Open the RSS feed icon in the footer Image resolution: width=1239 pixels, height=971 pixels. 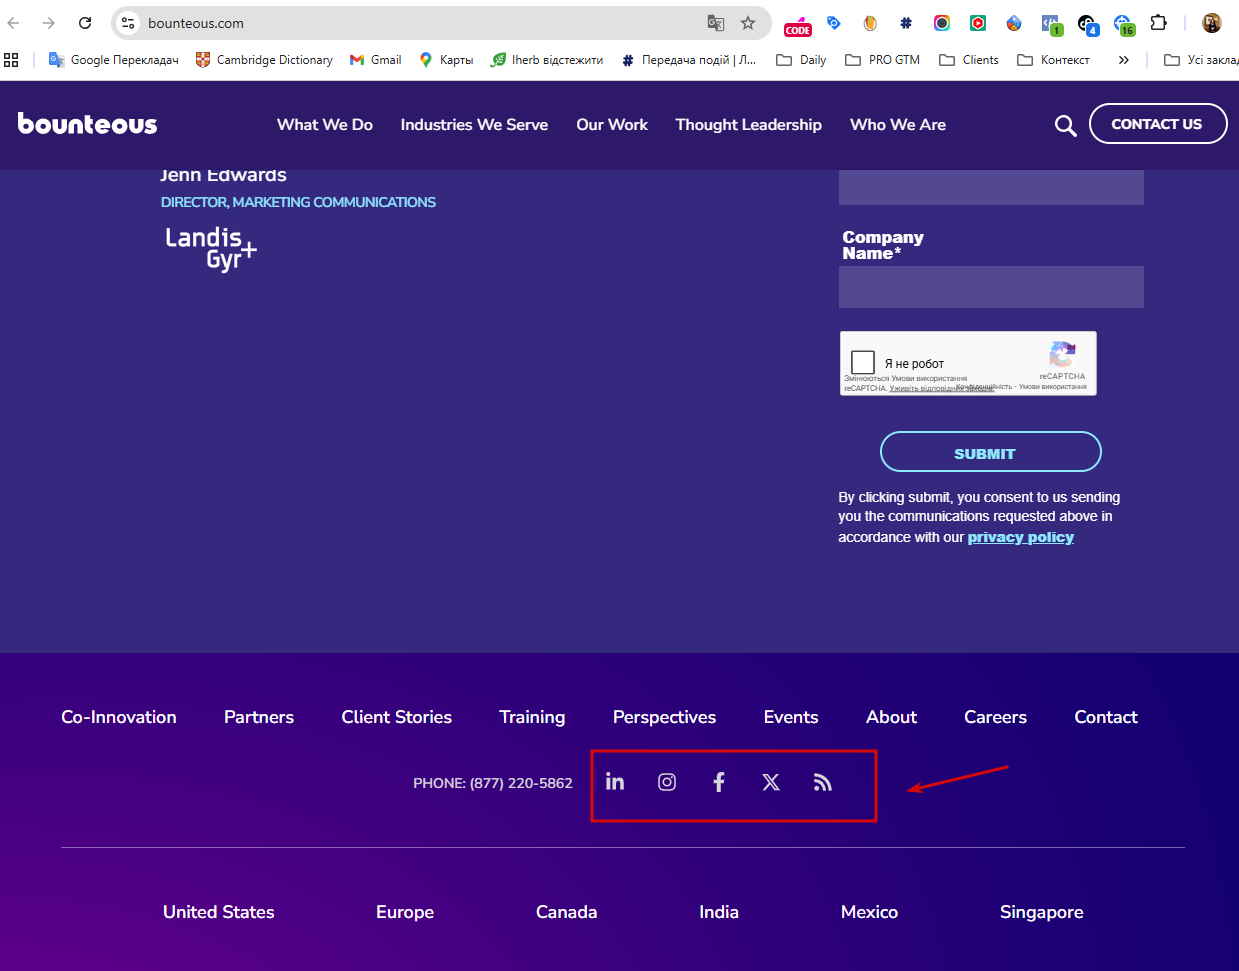click(x=822, y=782)
